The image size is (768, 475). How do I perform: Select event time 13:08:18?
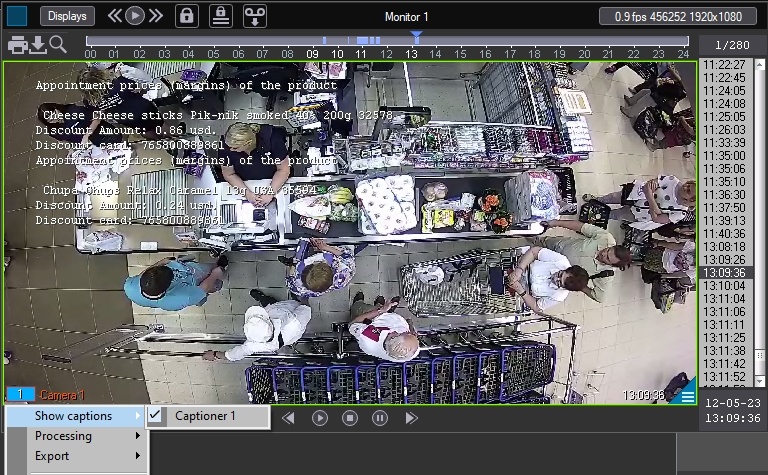click(724, 247)
